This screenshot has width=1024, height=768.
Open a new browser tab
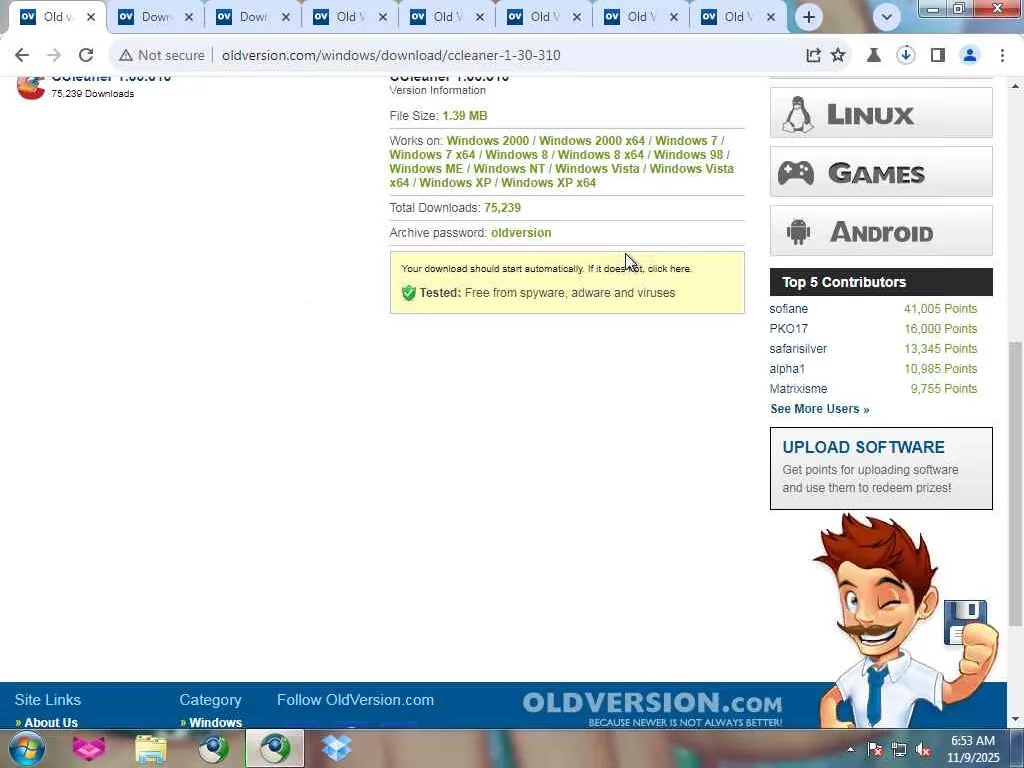tap(808, 17)
